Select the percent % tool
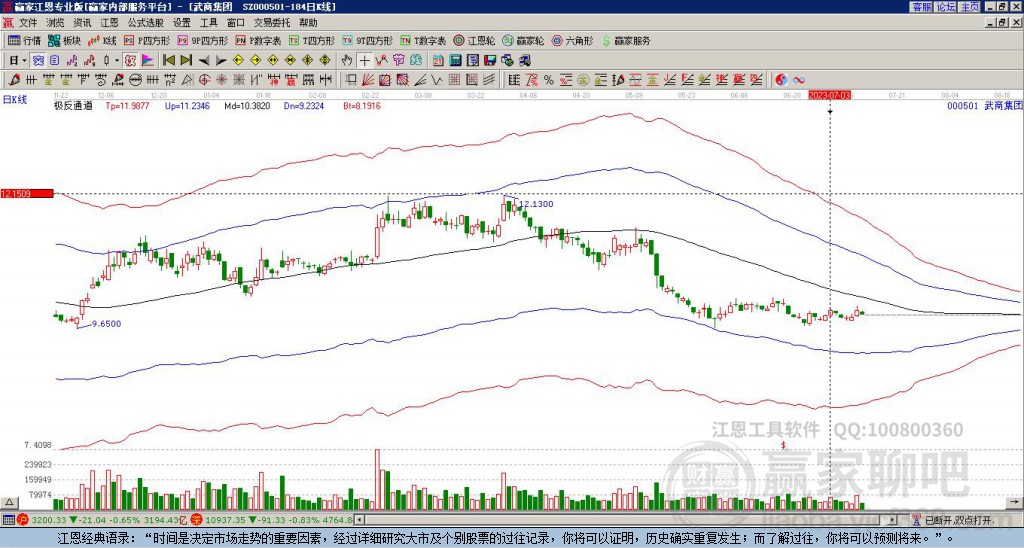 pos(549,80)
